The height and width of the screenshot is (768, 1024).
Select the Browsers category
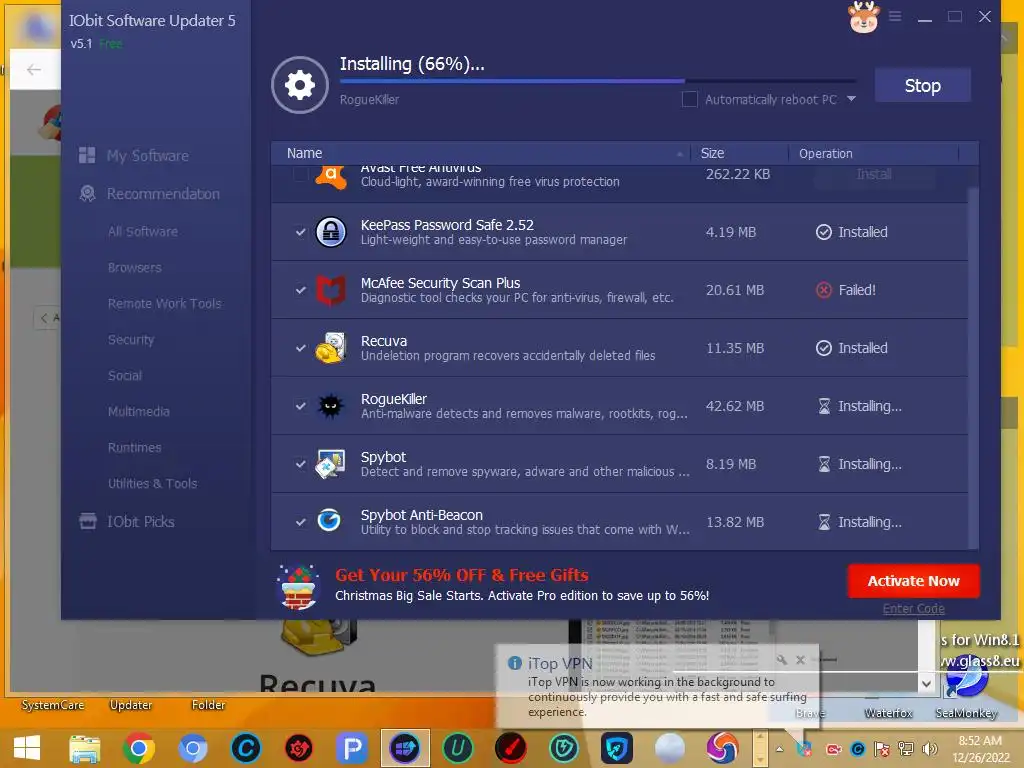pyautogui.click(x=135, y=267)
